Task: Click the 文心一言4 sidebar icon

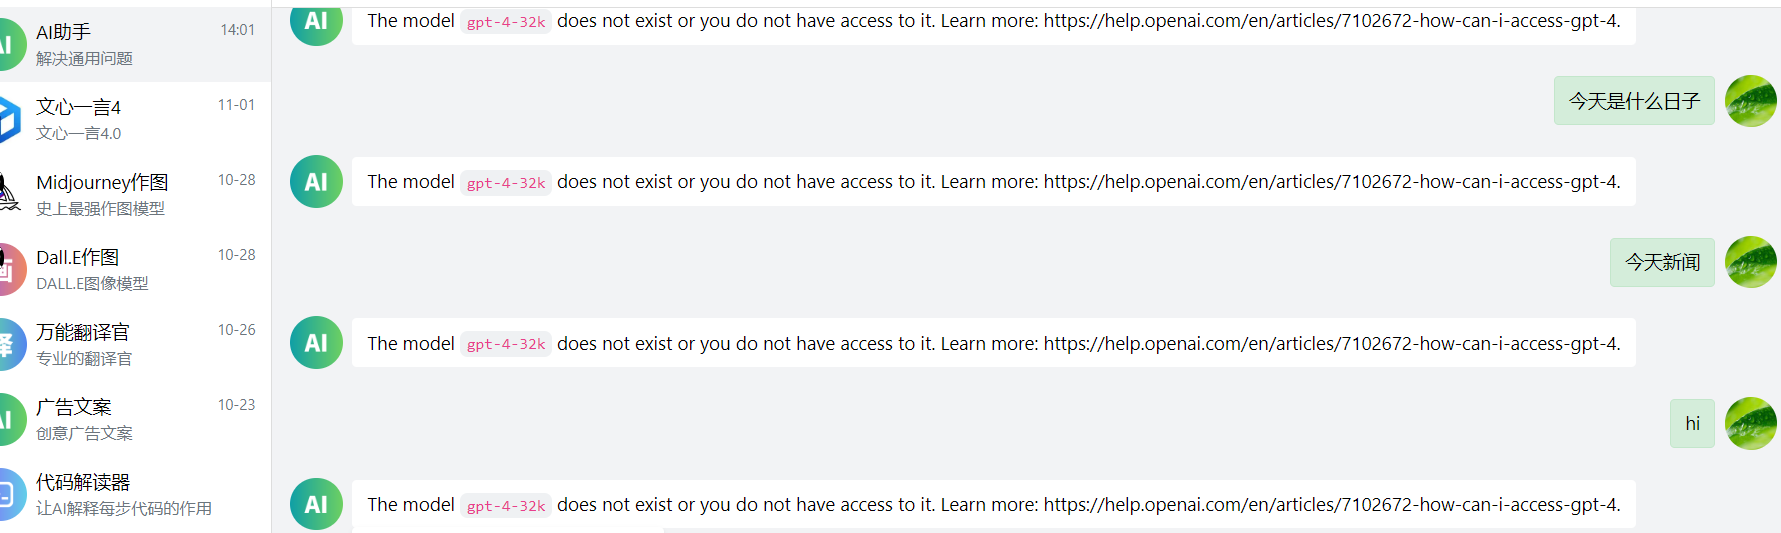Action: [10, 119]
